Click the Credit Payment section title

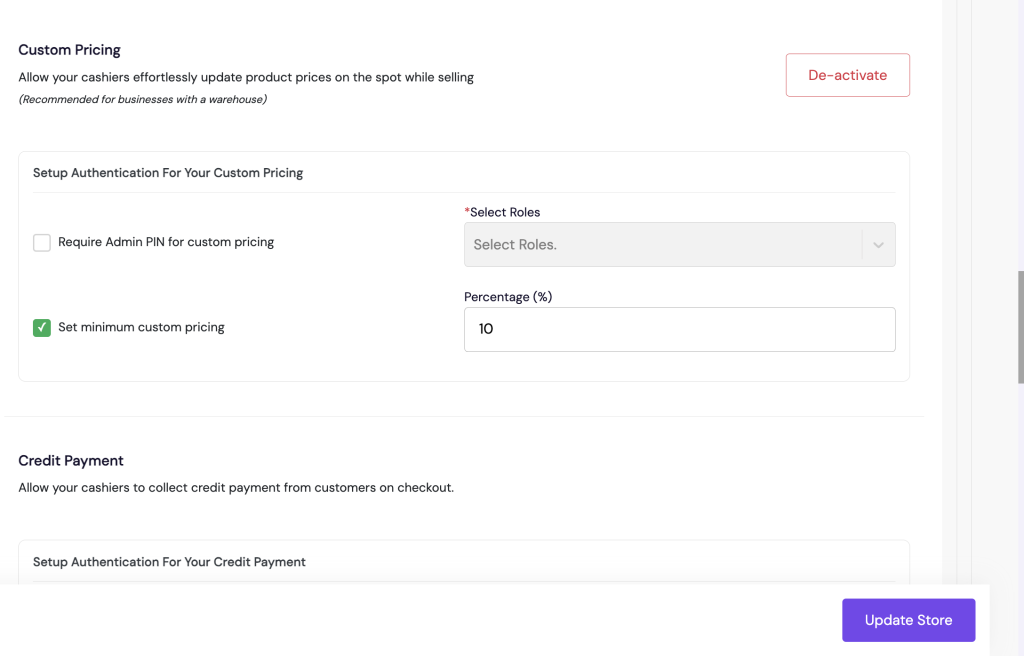[71, 460]
